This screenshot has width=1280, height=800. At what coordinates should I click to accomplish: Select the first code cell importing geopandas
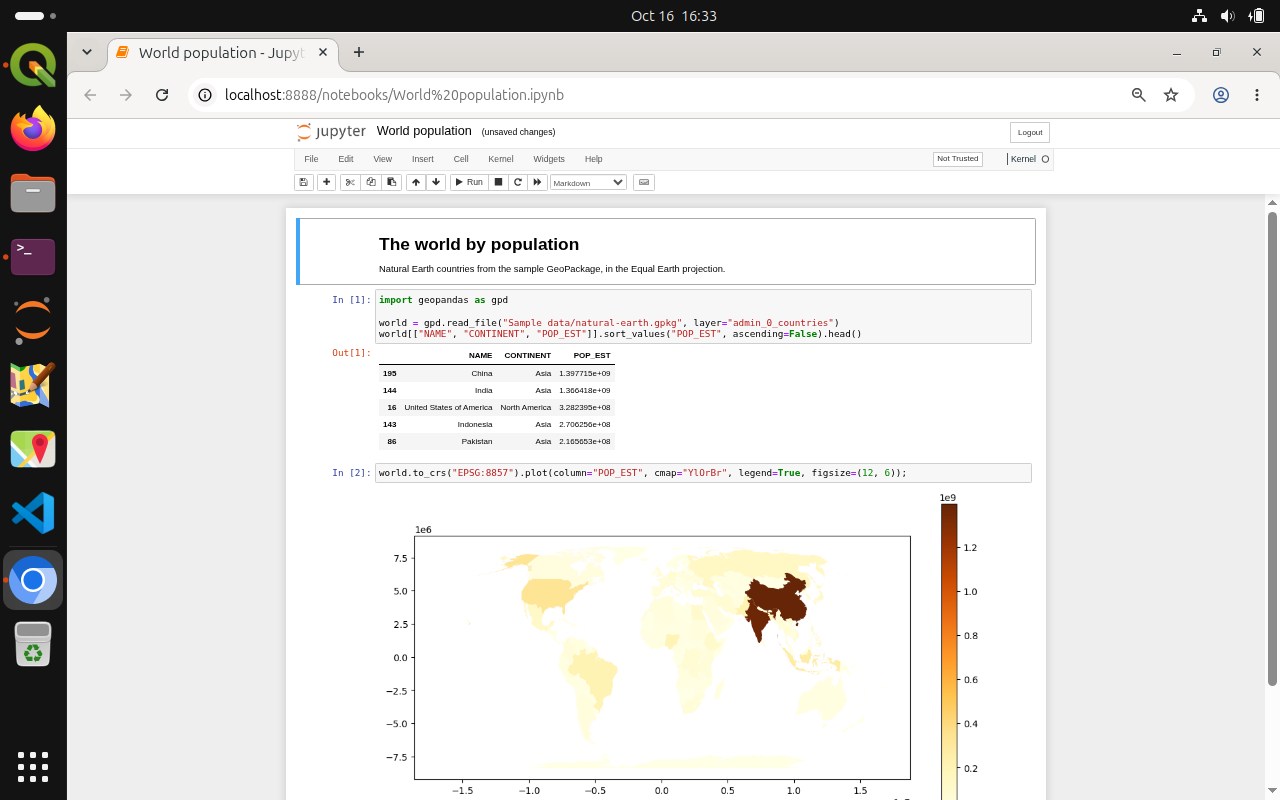[x=703, y=317]
